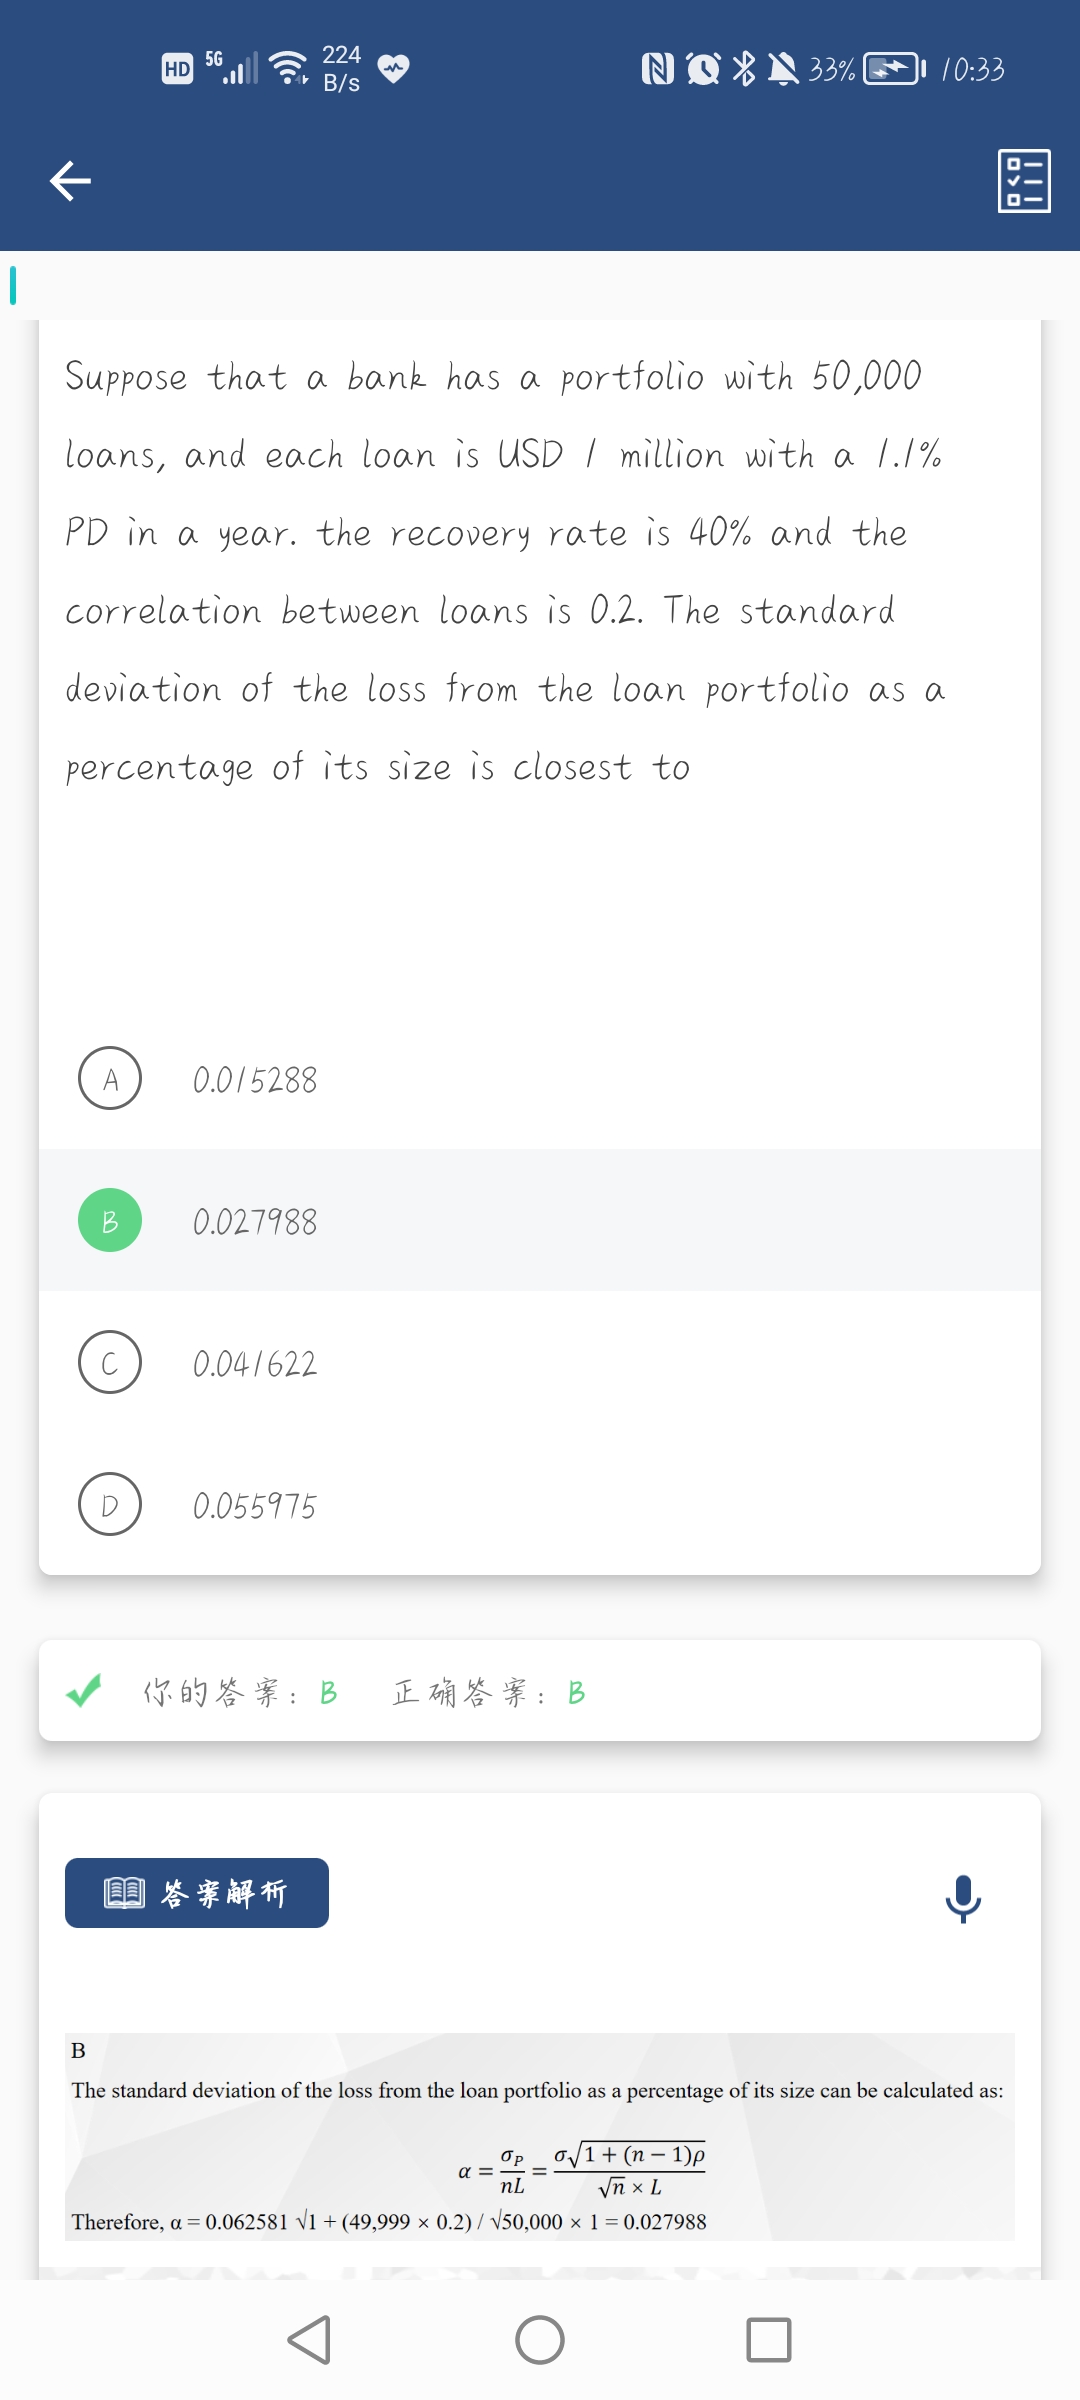Tap the microphone icon for audio explanation
The image size is (1080, 2400).
point(963,1897)
